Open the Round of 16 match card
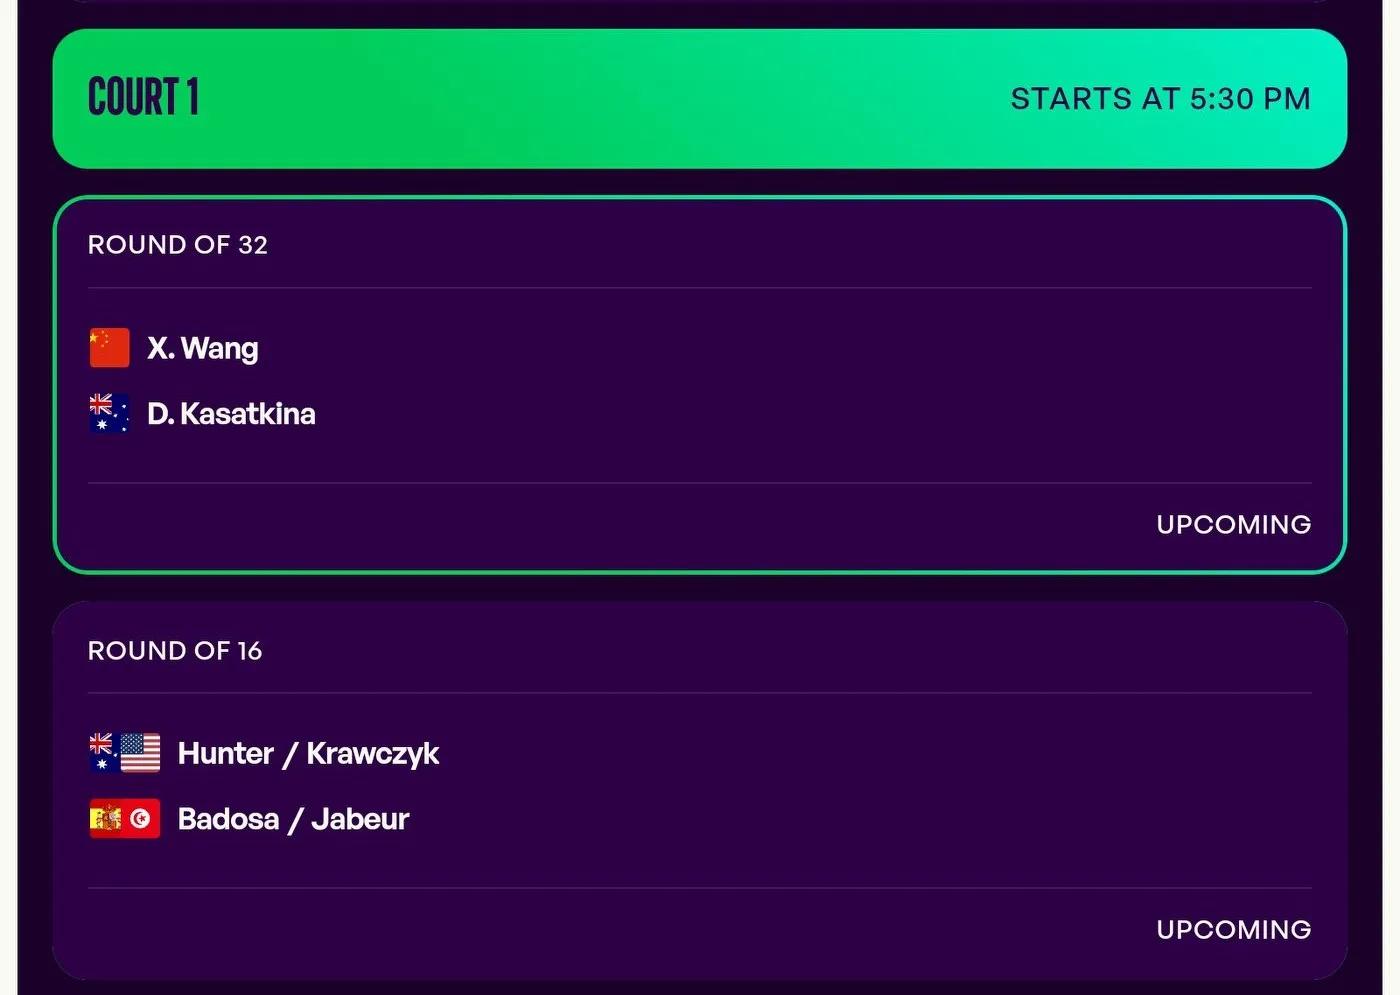The image size is (1400, 995). click(700, 790)
